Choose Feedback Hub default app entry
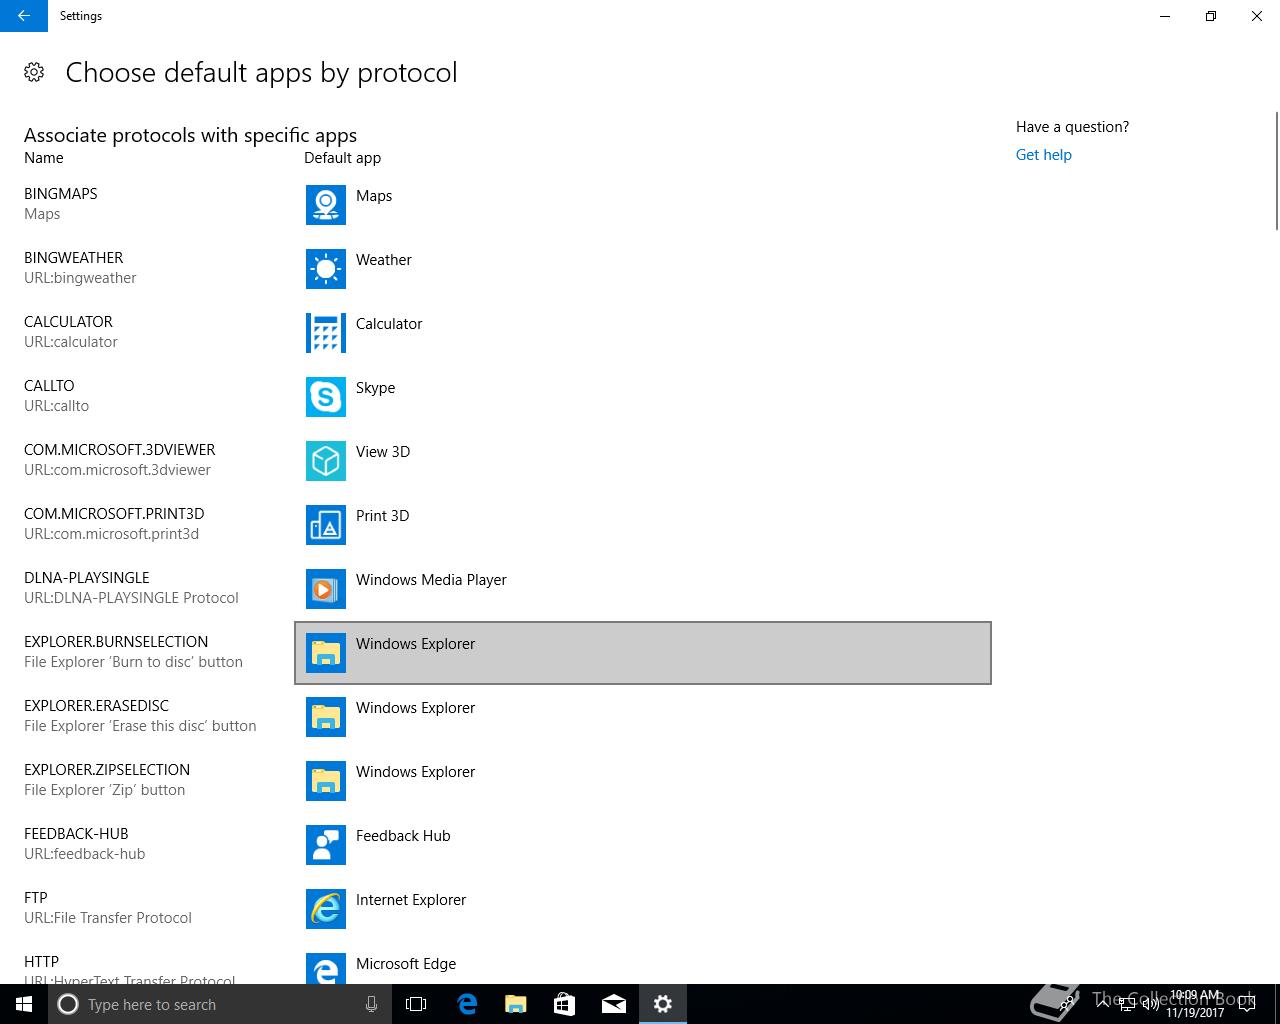The image size is (1280, 1024). pyautogui.click(x=643, y=845)
